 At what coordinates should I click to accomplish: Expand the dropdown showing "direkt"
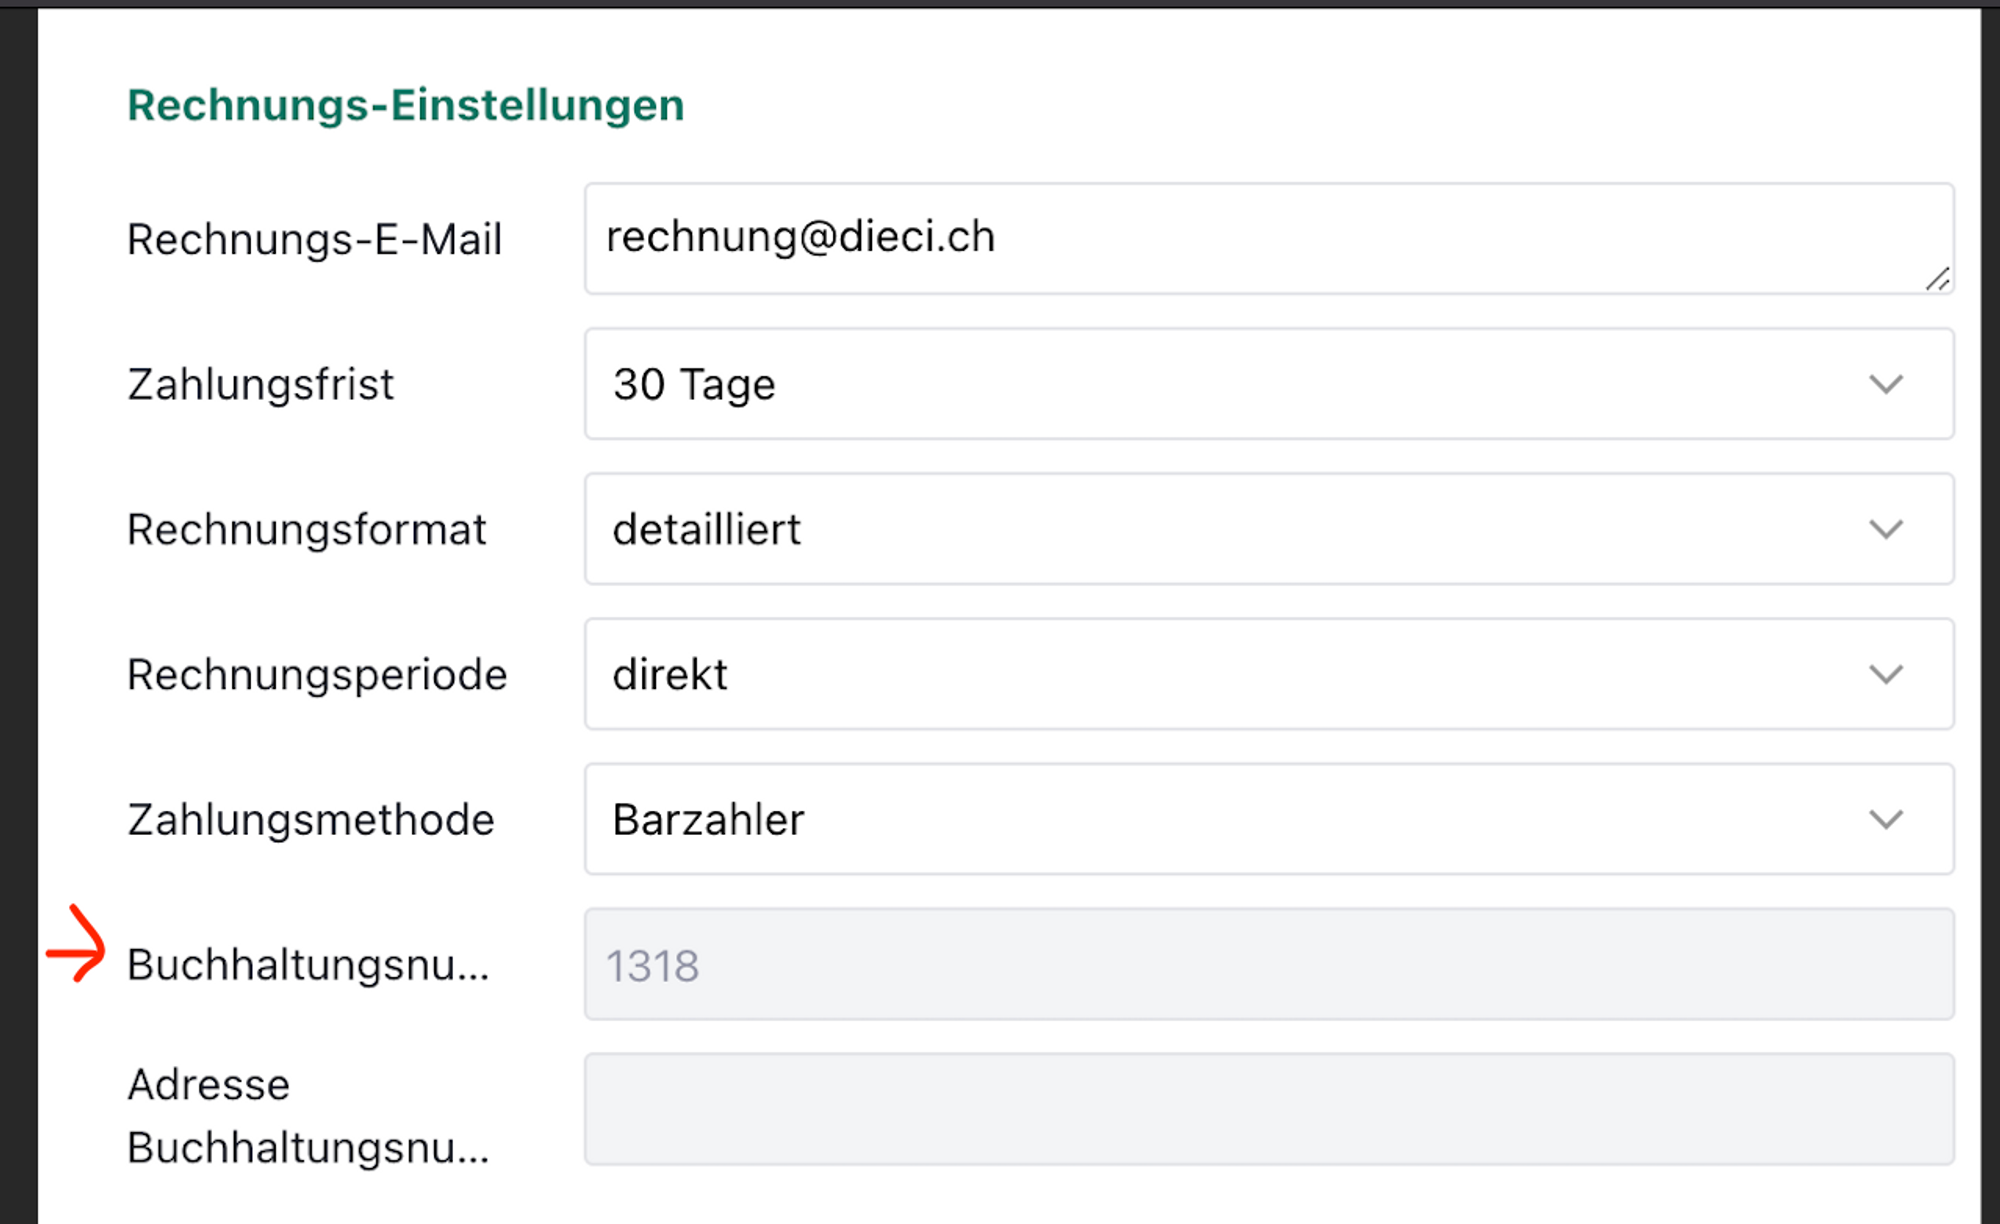click(x=1200, y=675)
